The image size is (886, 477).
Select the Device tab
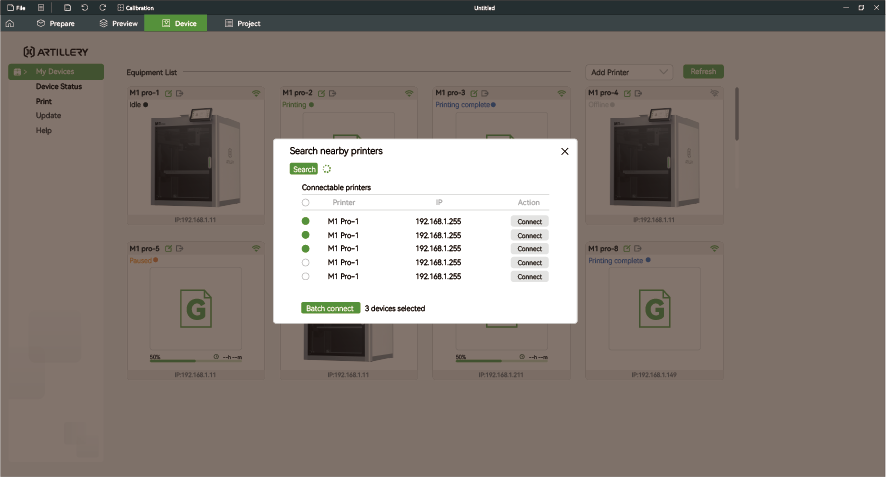click(x=176, y=23)
